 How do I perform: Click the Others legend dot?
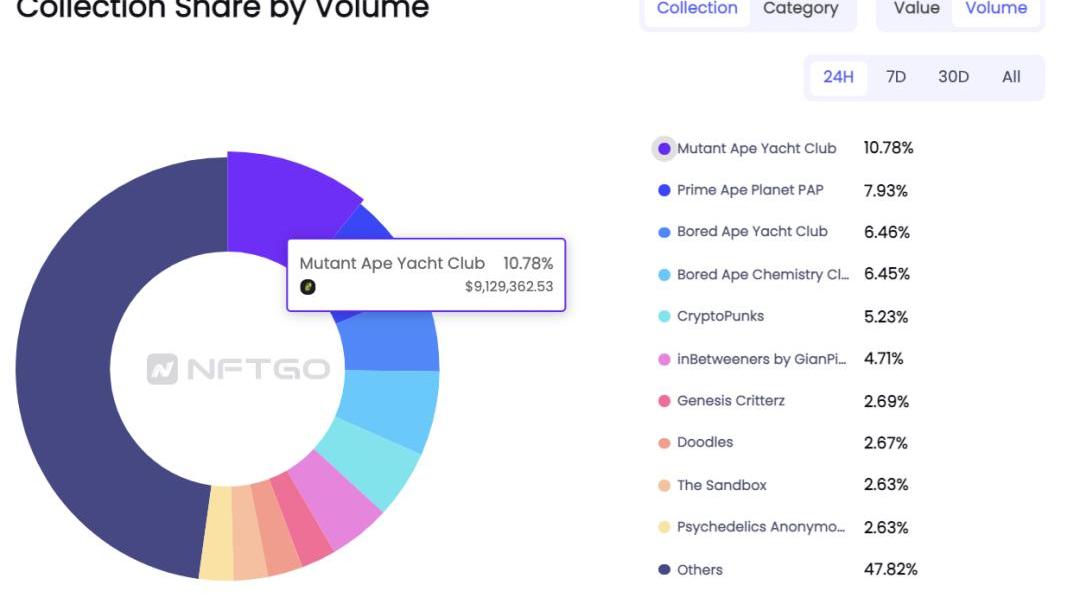(x=664, y=570)
